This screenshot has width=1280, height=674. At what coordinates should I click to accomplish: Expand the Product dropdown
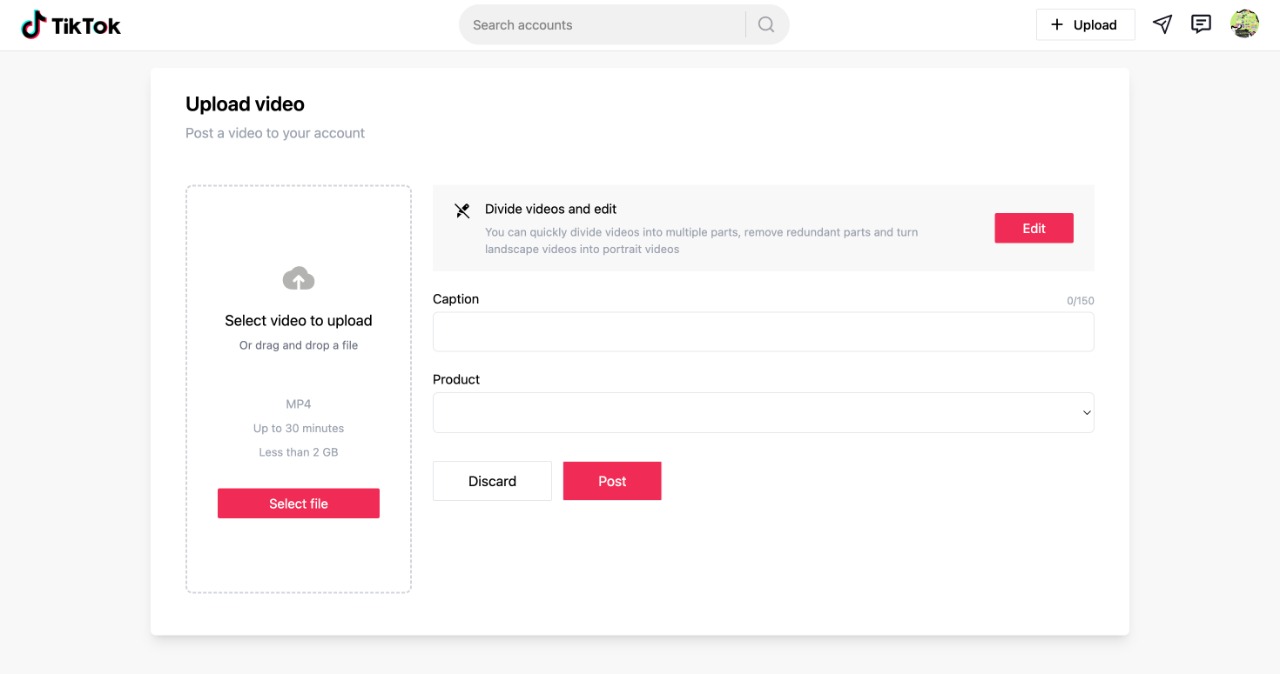click(x=763, y=412)
